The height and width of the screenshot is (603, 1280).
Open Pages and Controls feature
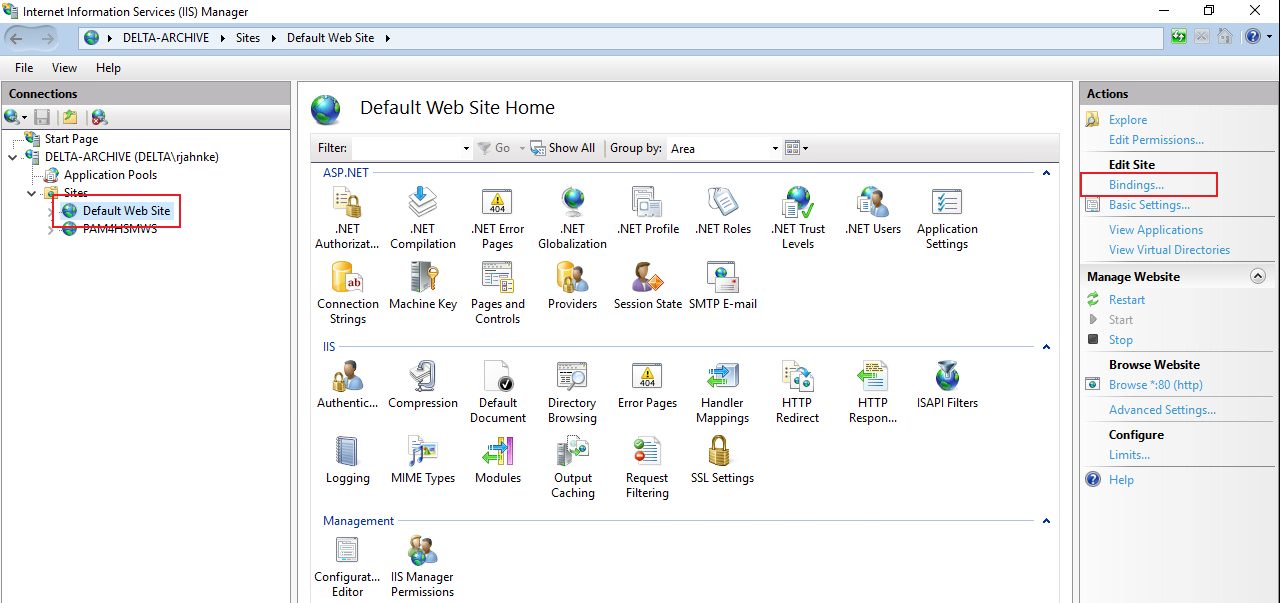click(x=498, y=293)
